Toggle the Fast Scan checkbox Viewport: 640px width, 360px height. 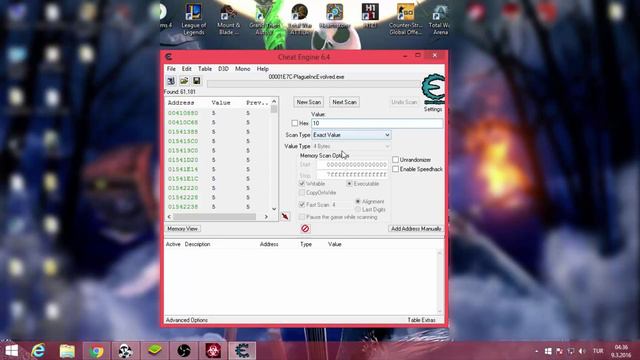[x=302, y=204]
